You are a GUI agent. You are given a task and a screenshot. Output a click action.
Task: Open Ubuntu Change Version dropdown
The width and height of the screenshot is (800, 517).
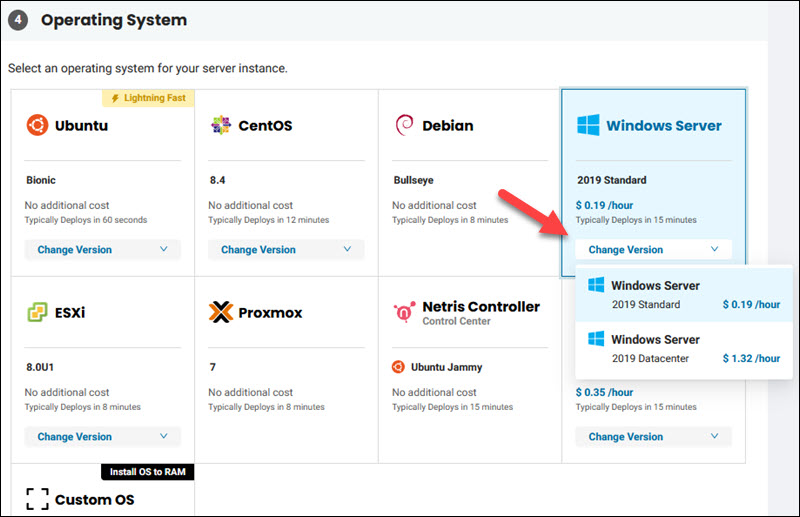pyautogui.click(x=103, y=250)
